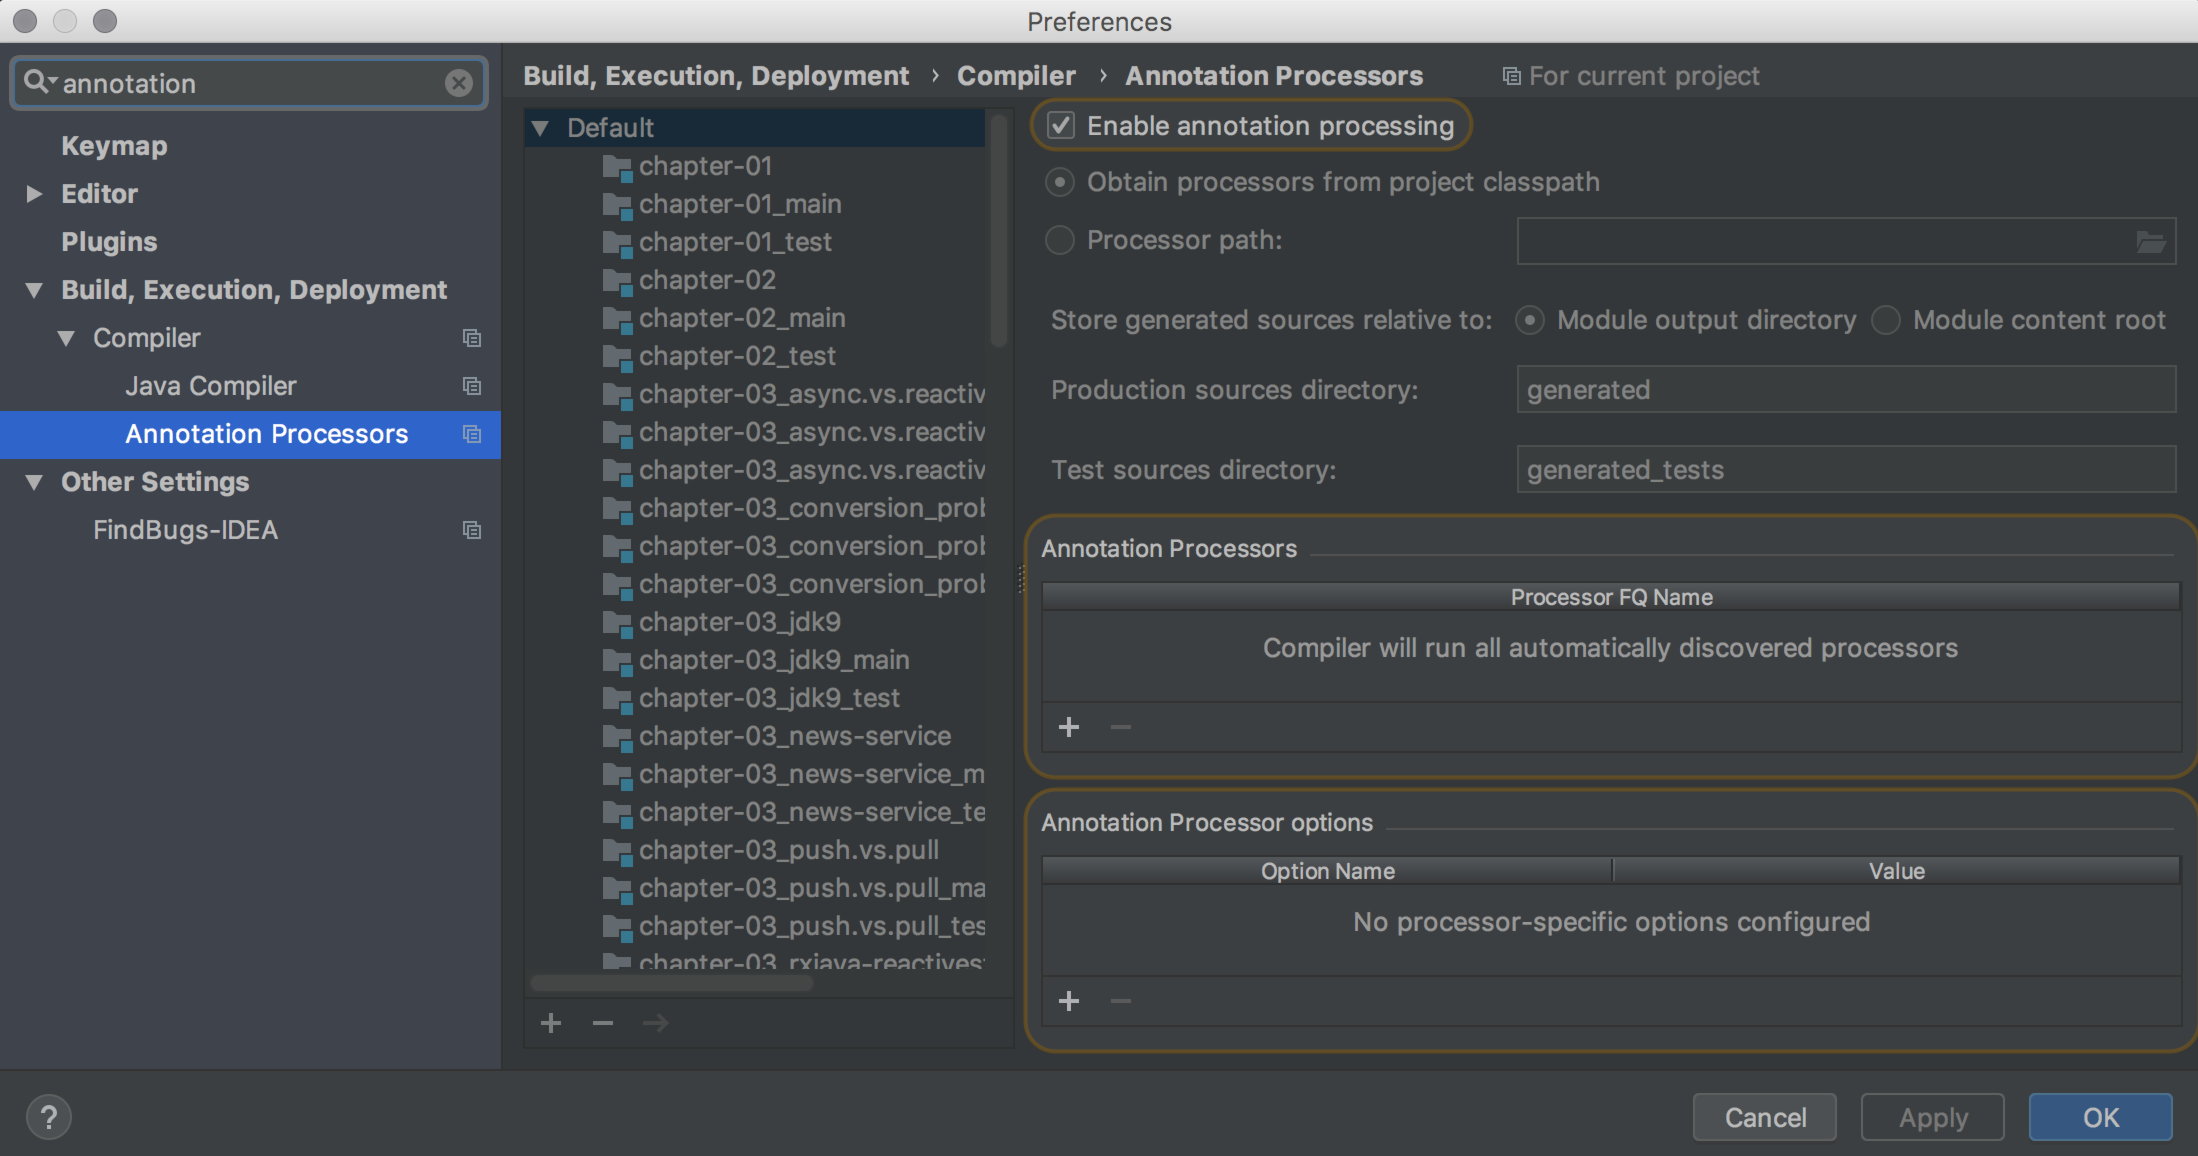Expand Build, Execution, Deployment settings section
This screenshot has width=2198, height=1156.
[x=32, y=289]
